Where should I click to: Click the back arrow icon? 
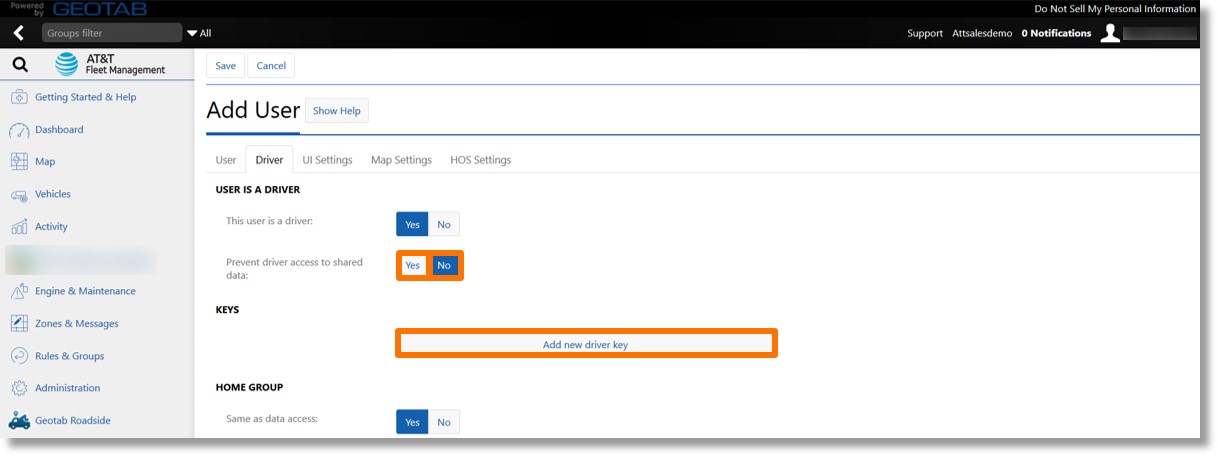18,33
